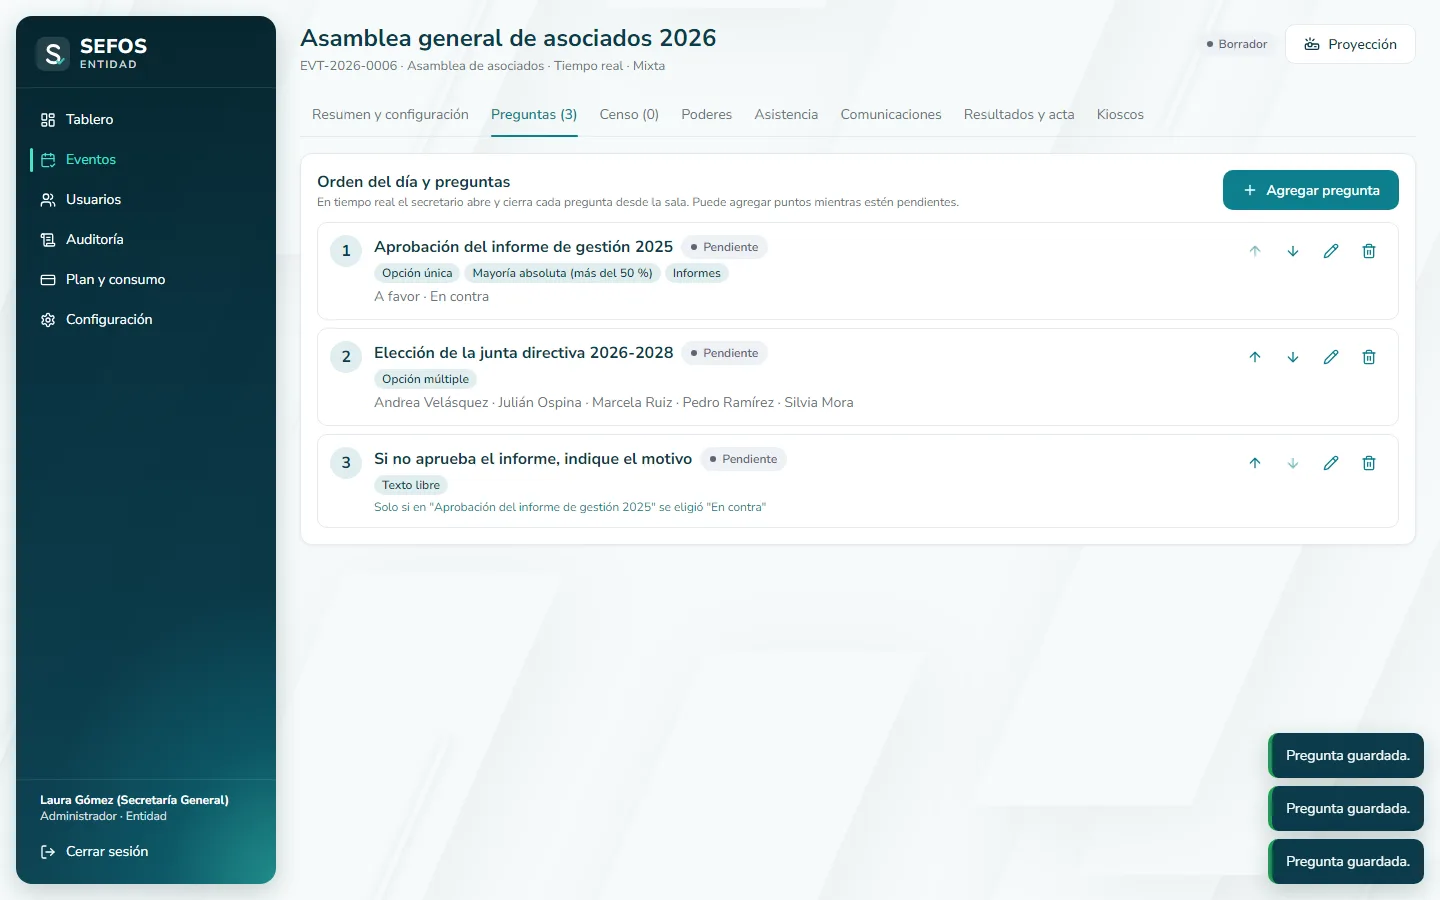This screenshot has width=1440, height=900.
Task: Move Elección de la junta directiva down
Action: 1293,357
